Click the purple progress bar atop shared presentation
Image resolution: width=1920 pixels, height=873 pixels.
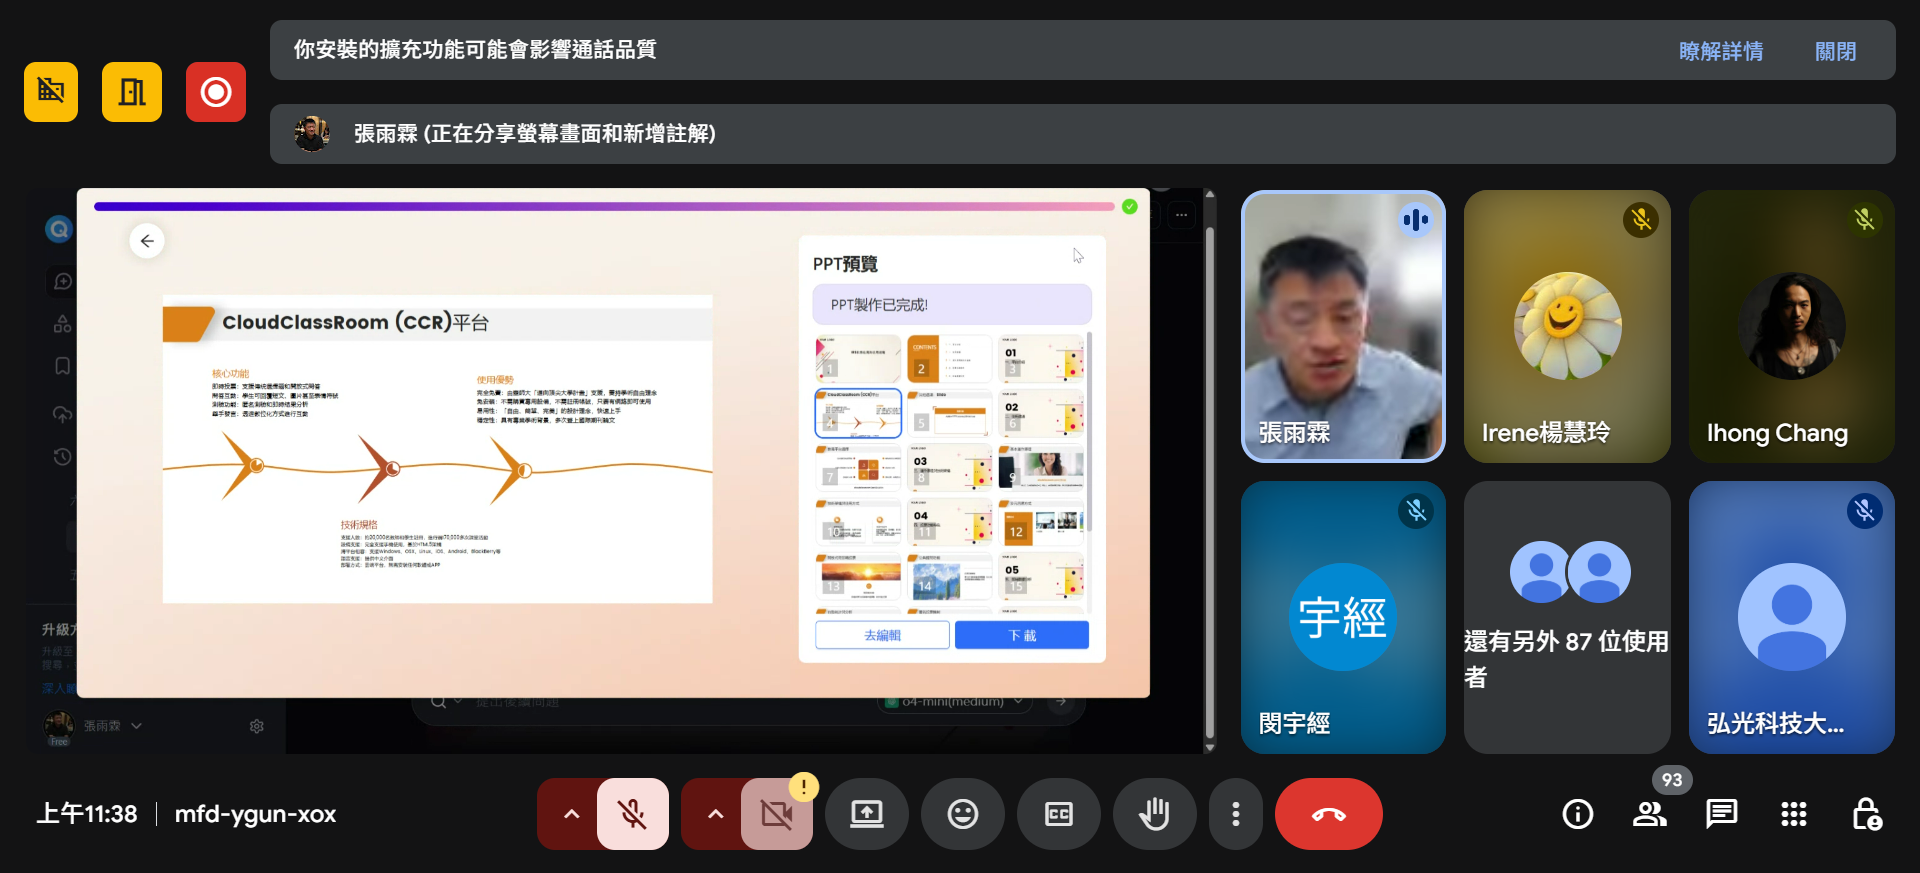tap(604, 207)
